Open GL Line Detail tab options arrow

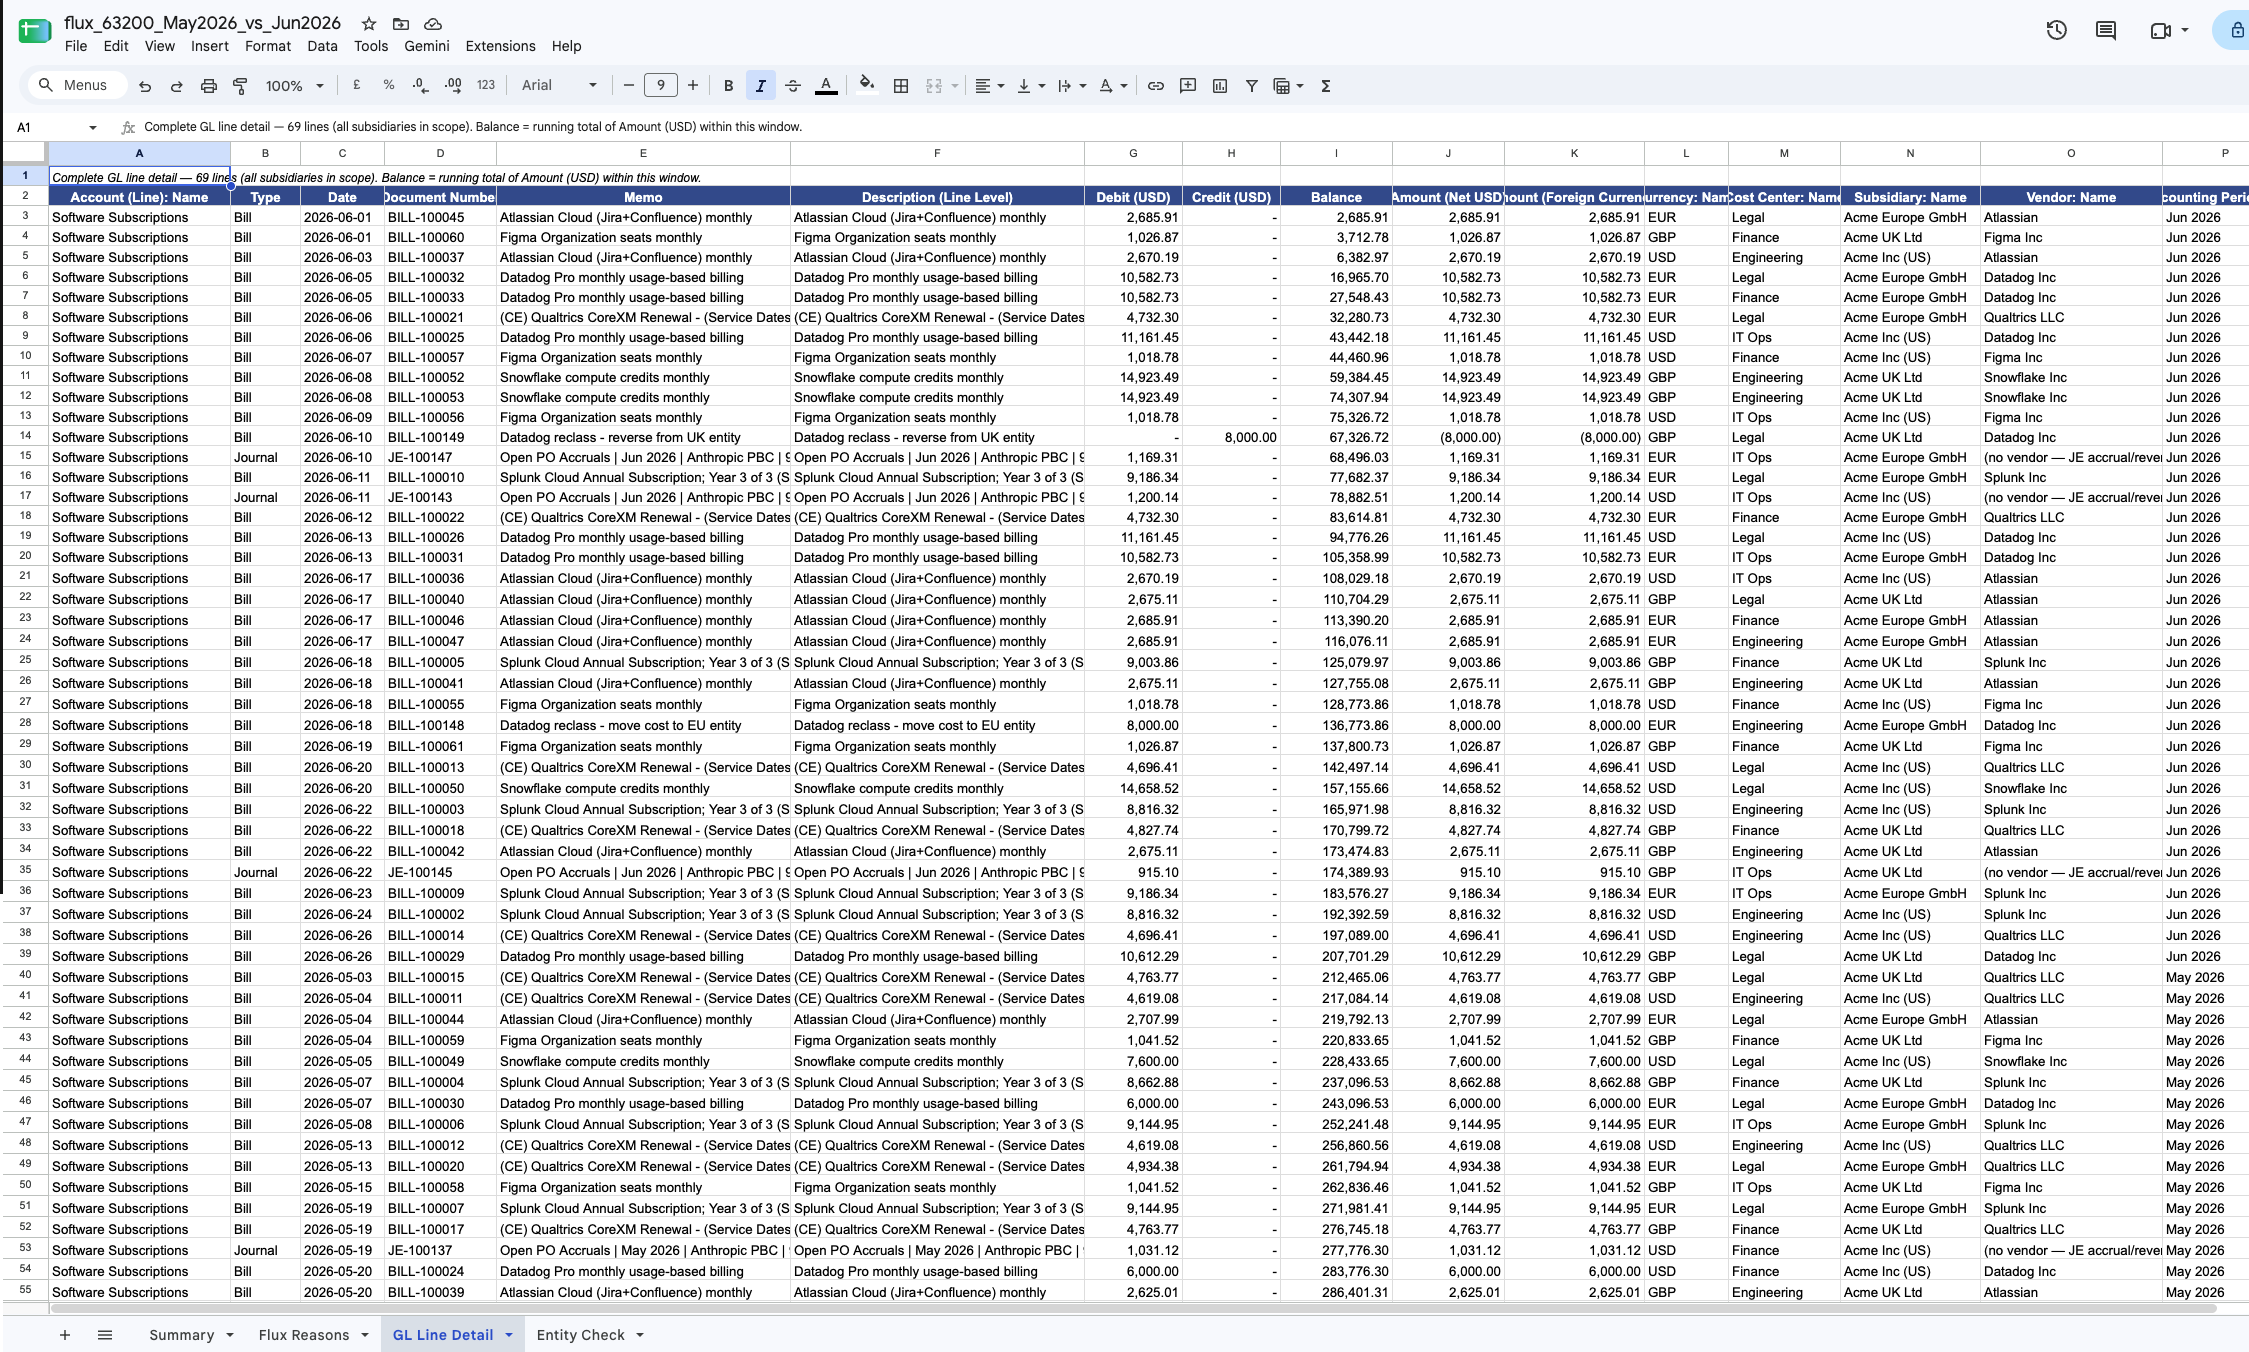[x=509, y=1335]
